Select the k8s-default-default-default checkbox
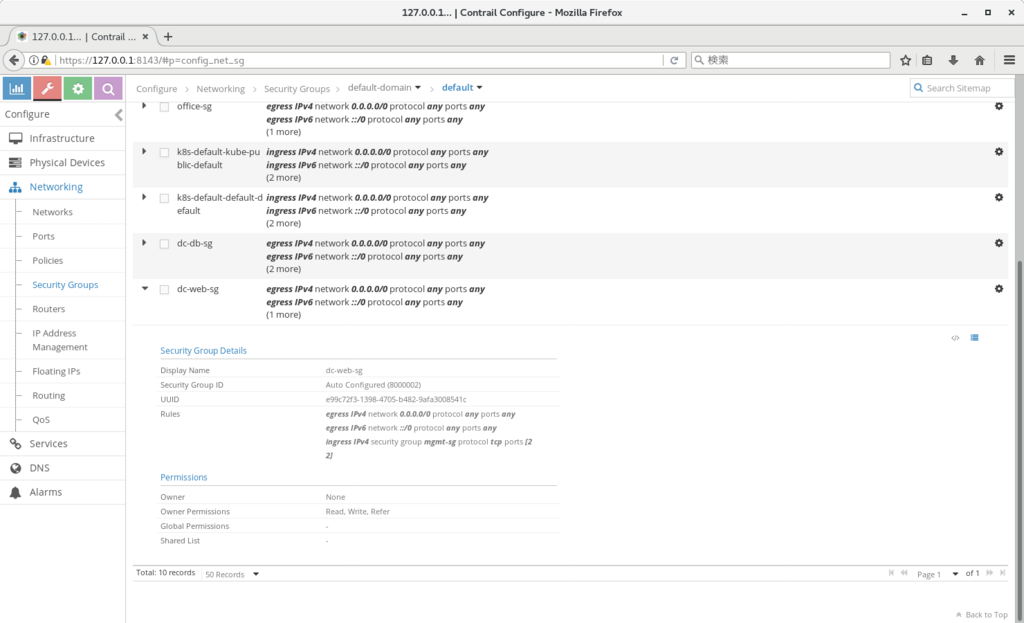 [165, 198]
